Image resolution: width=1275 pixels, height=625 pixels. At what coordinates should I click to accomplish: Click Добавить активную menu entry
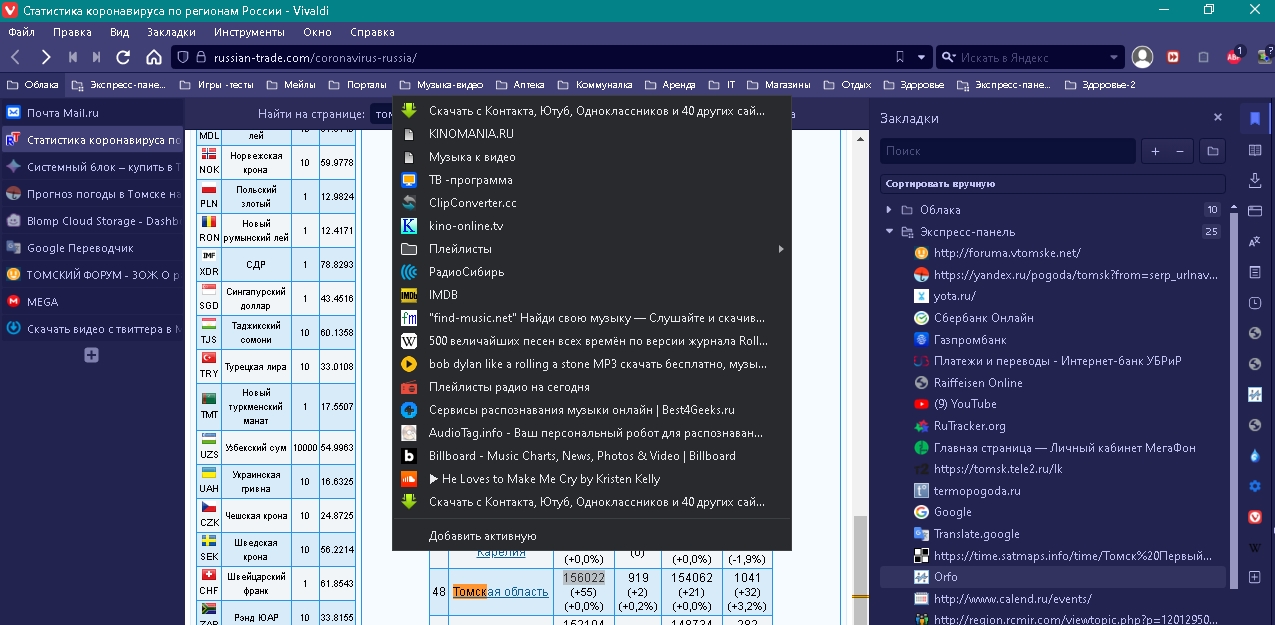(592, 536)
